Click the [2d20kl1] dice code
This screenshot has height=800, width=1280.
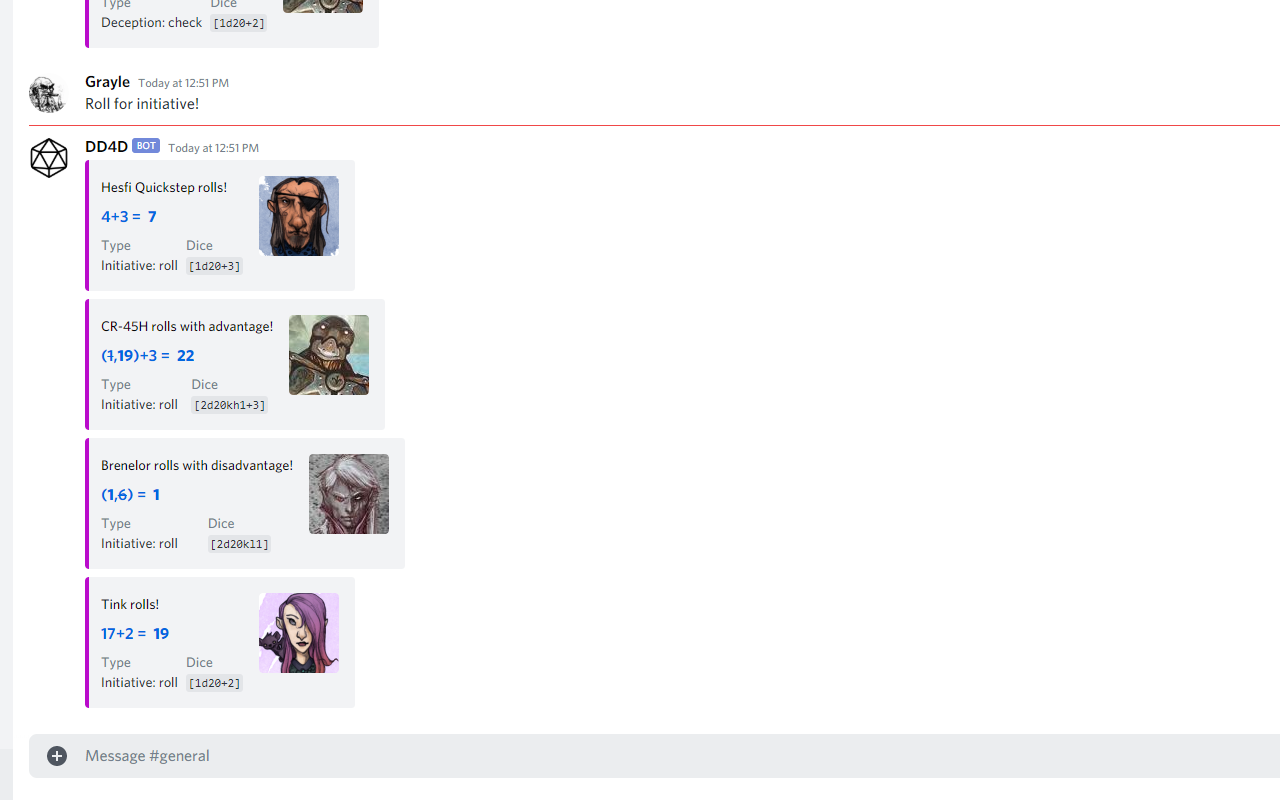[239, 544]
